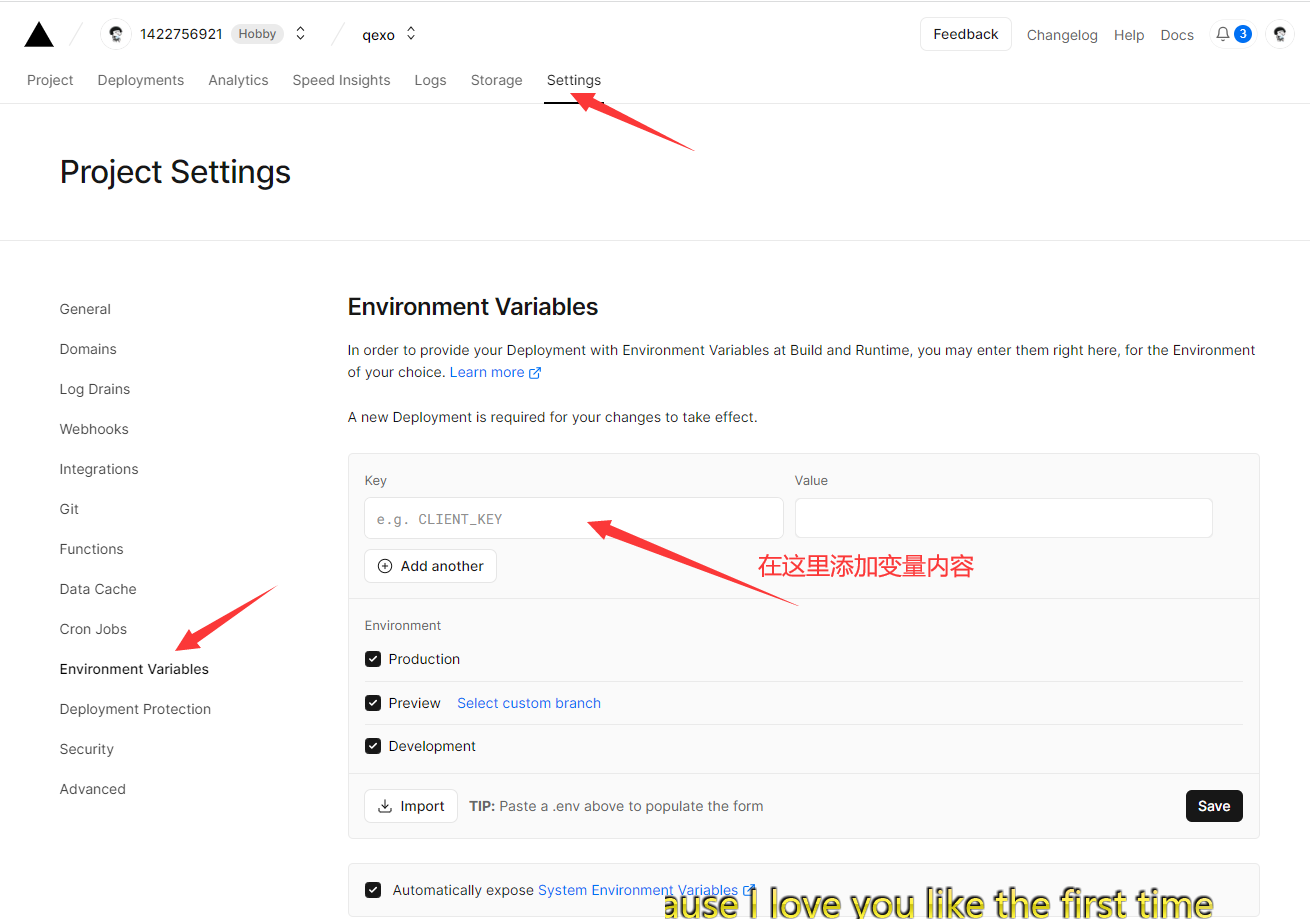
Task: Open notifications bell icon
Action: [x=1222, y=34]
